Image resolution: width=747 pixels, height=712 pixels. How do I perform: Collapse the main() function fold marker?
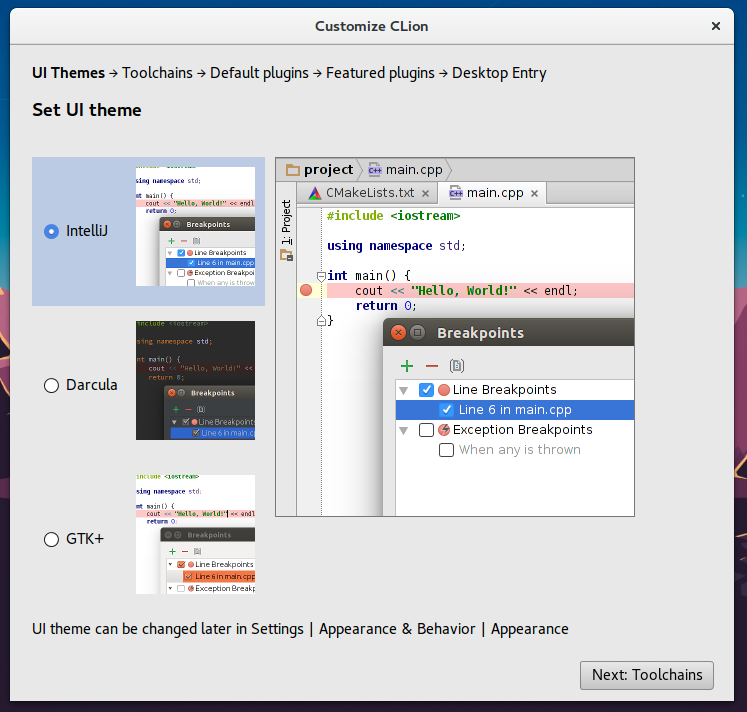[321, 276]
